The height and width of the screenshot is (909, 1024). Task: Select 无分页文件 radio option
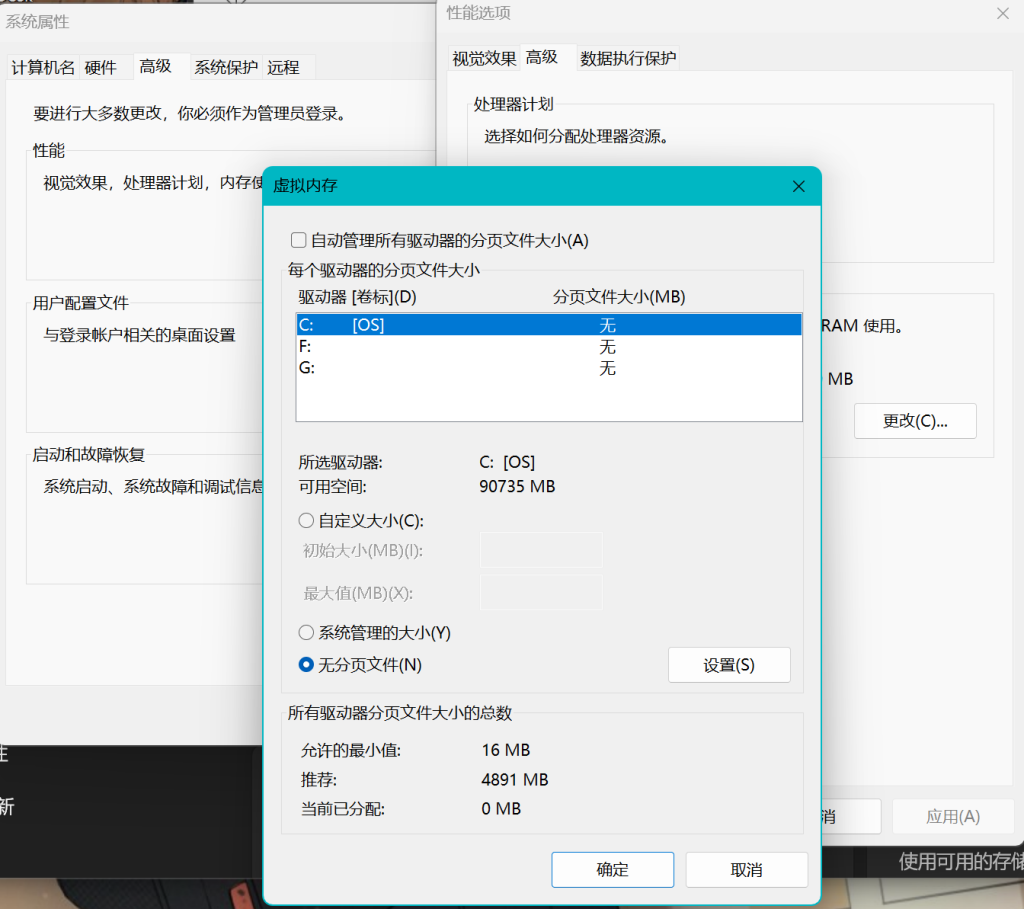point(306,665)
